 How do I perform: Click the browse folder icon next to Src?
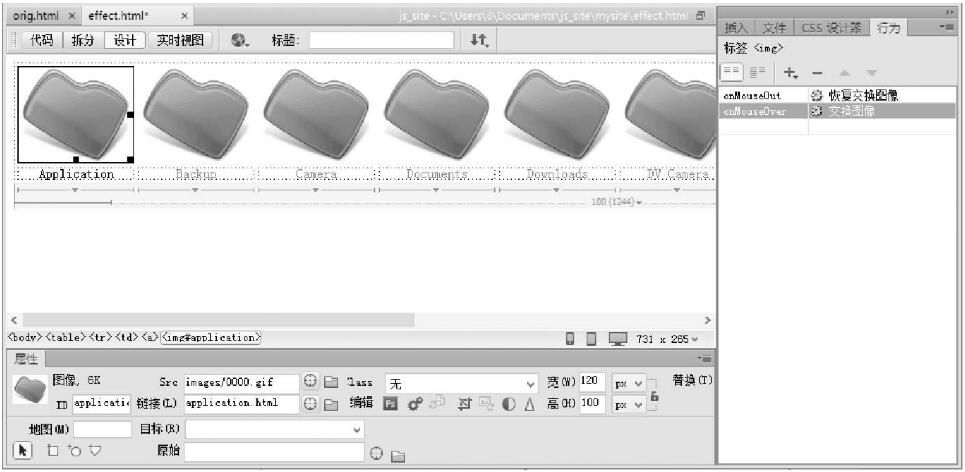[x=331, y=382]
